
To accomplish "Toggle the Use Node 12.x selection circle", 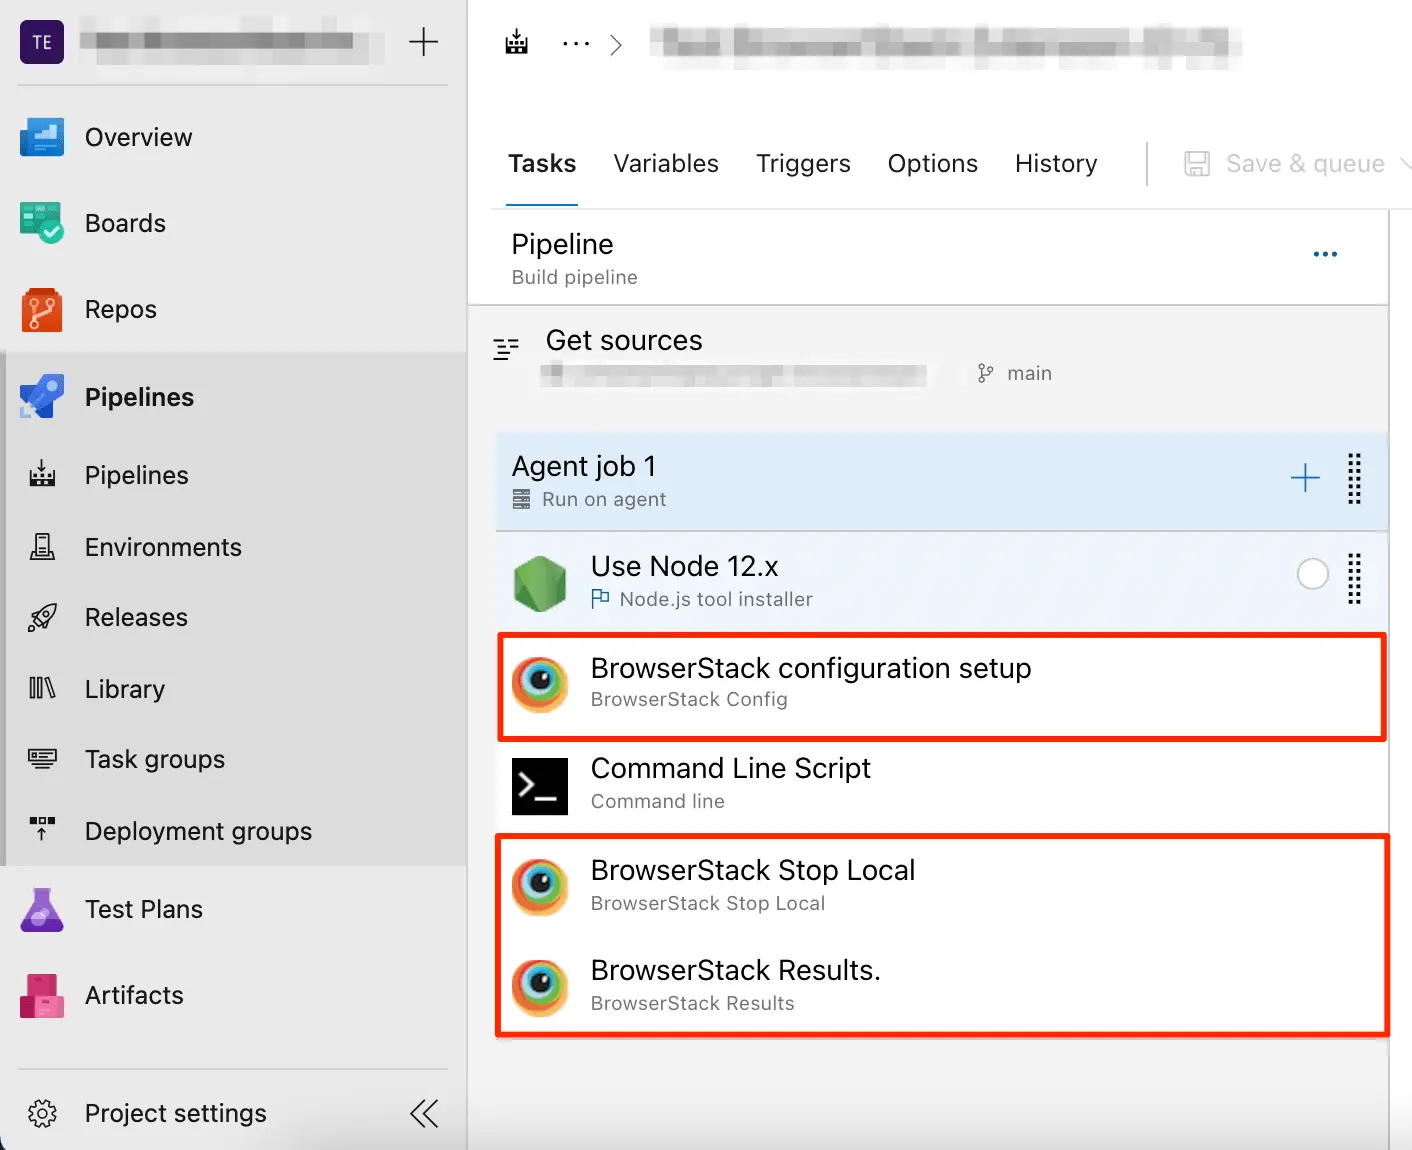I will coord(1312,574).
